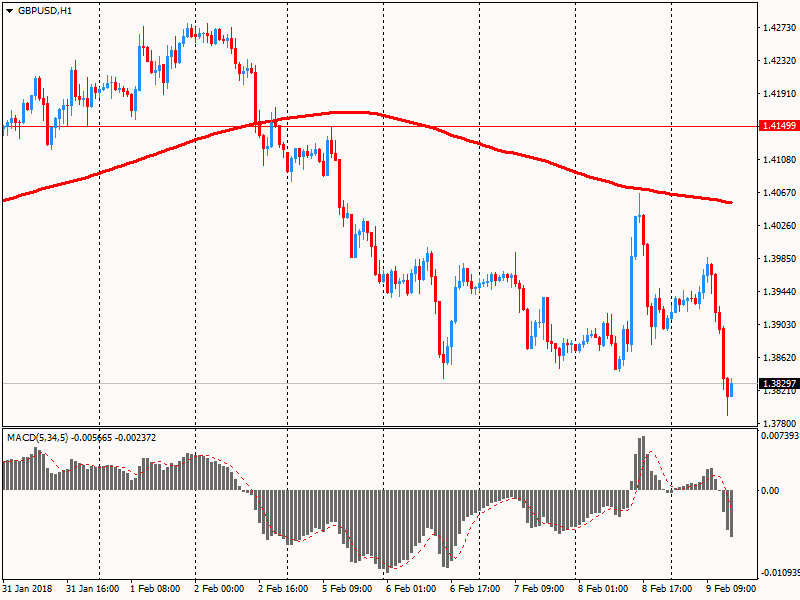Screen dimensions: 800x600
Task: Click the 1.41080 price scale value
Action: point(779,160)
